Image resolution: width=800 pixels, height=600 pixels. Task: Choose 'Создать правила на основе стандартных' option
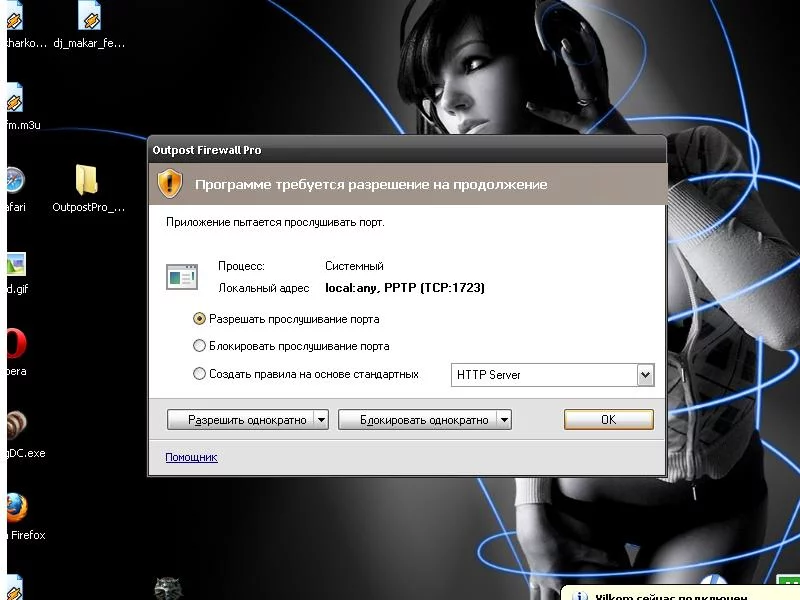click(199, 374)
